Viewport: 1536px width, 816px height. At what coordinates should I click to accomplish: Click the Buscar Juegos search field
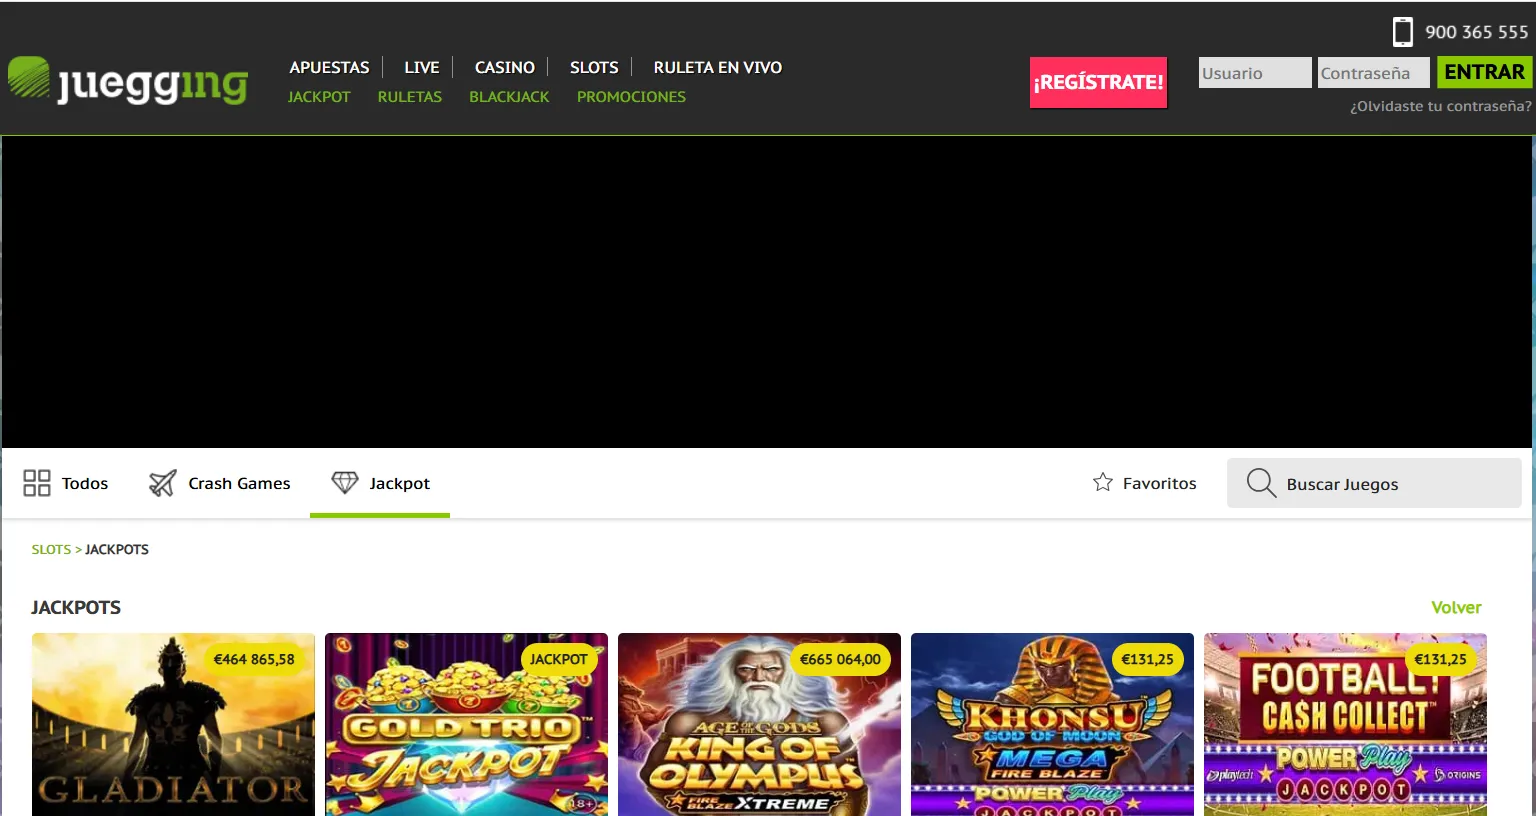click(1374, 483)
